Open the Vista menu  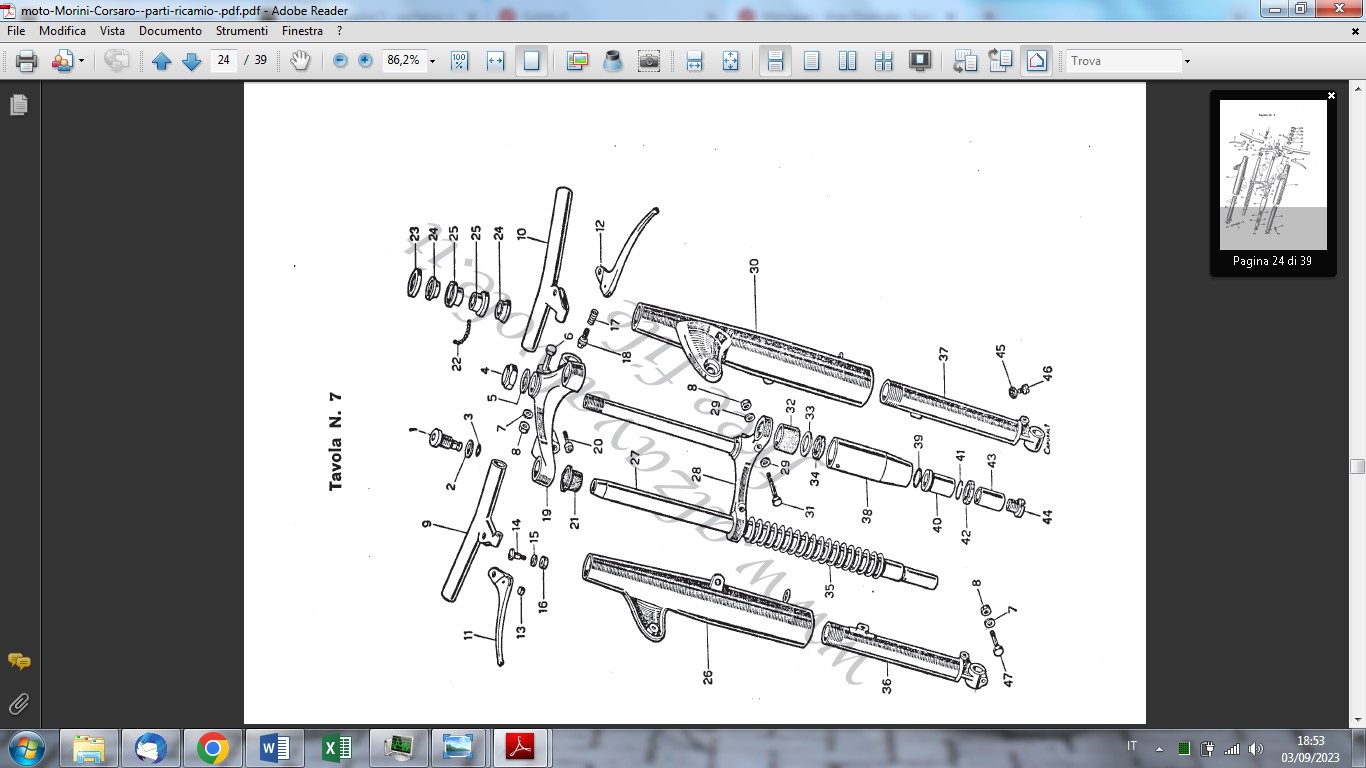[112, 31]
